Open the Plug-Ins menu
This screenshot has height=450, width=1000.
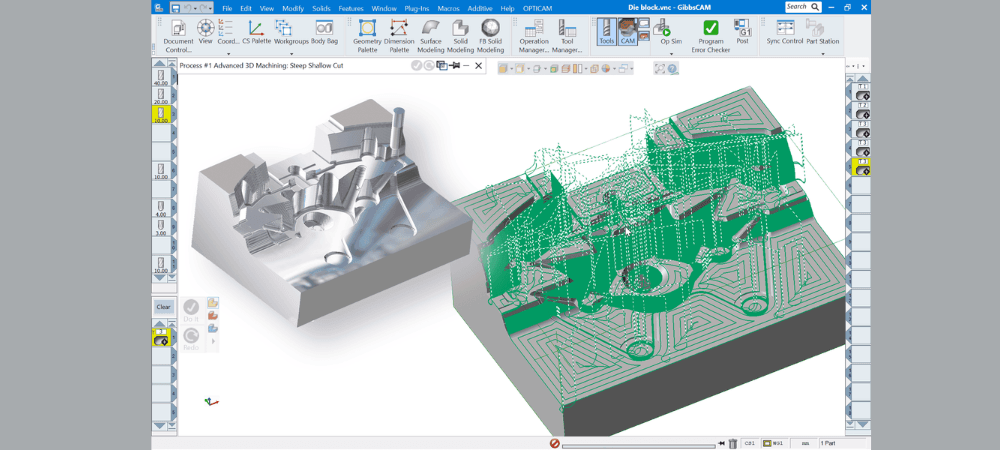[417, 8]
